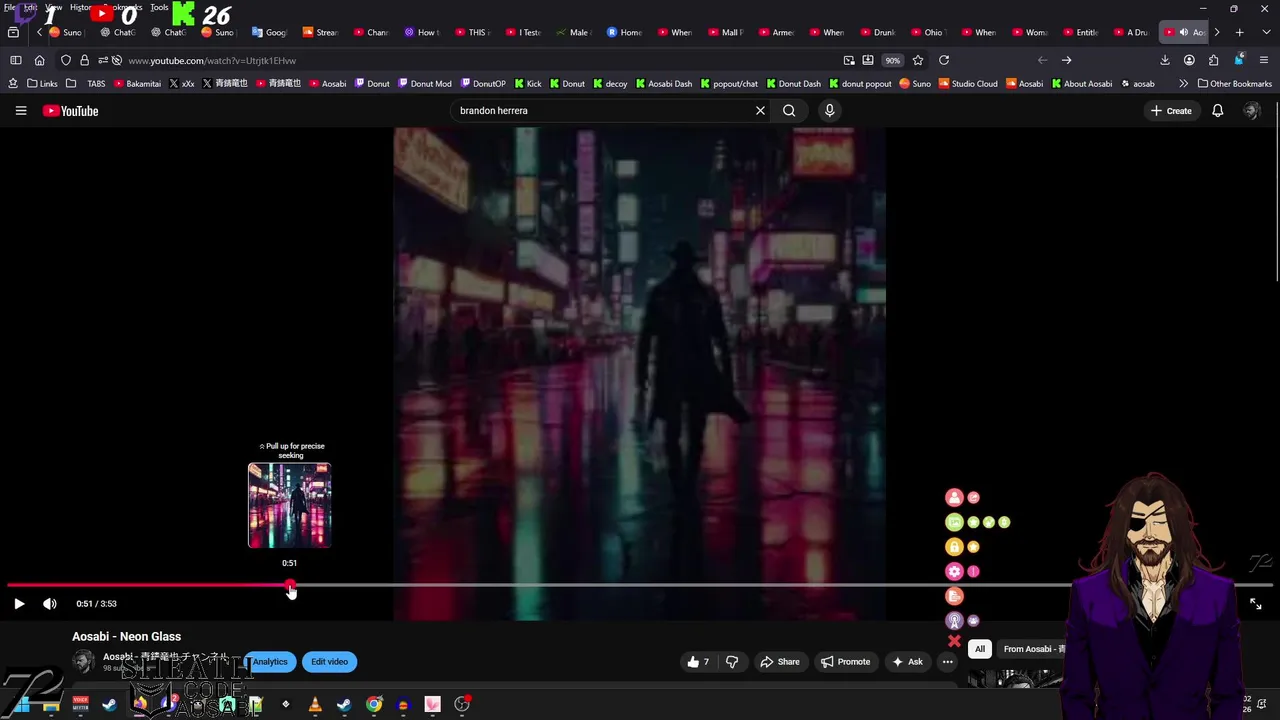Image resolution: width=1280 pixels, height=720 pixels.
Task: Ask about this video
Action: (907, 662)
